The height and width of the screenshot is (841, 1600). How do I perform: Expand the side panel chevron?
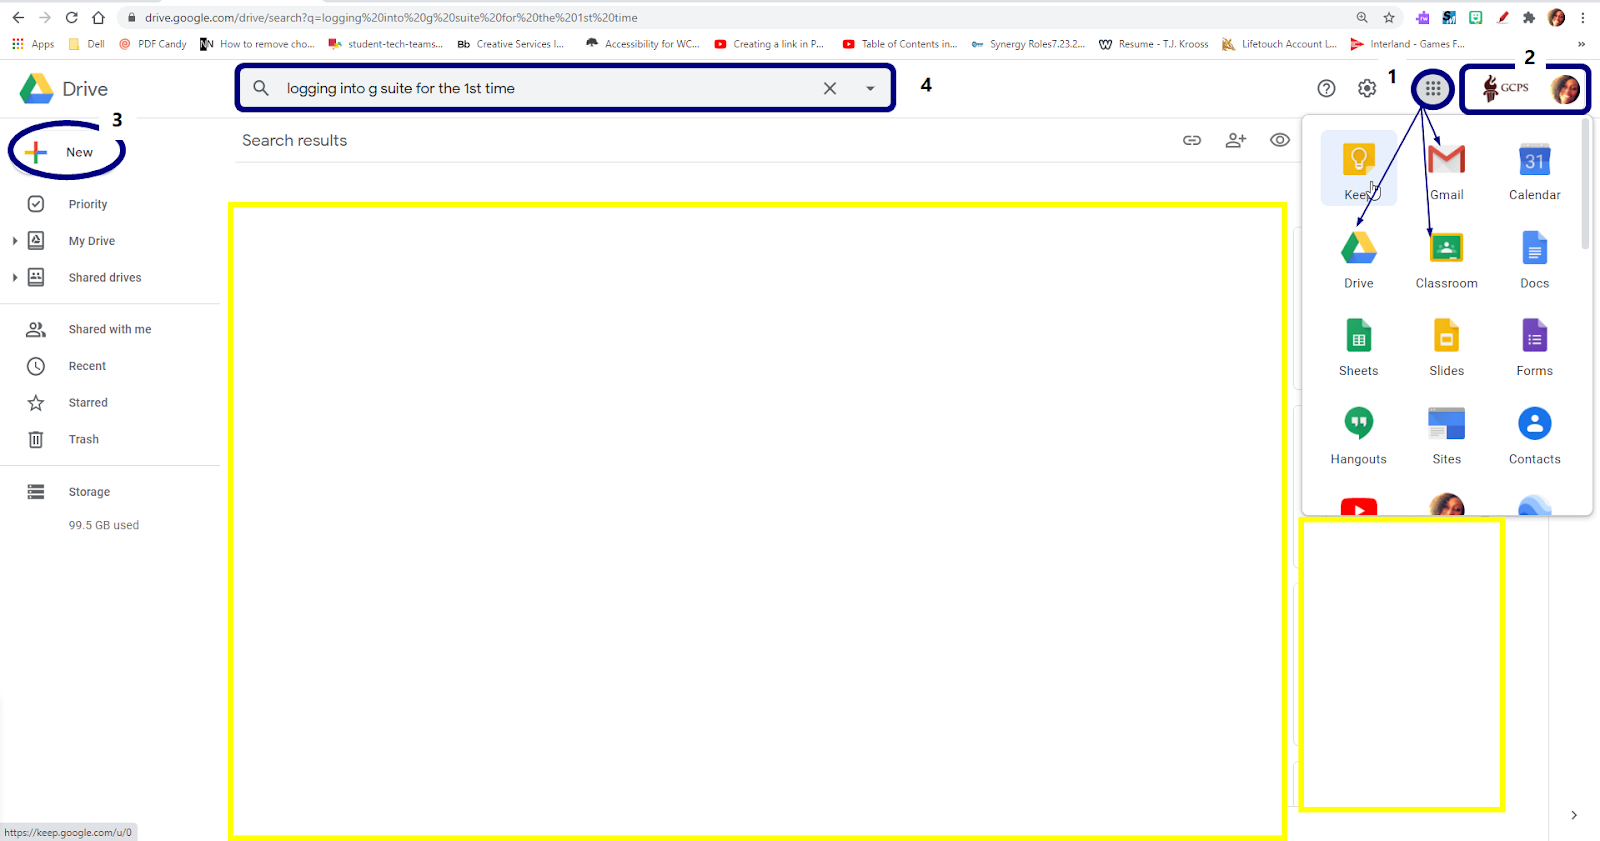point(1574,815)
